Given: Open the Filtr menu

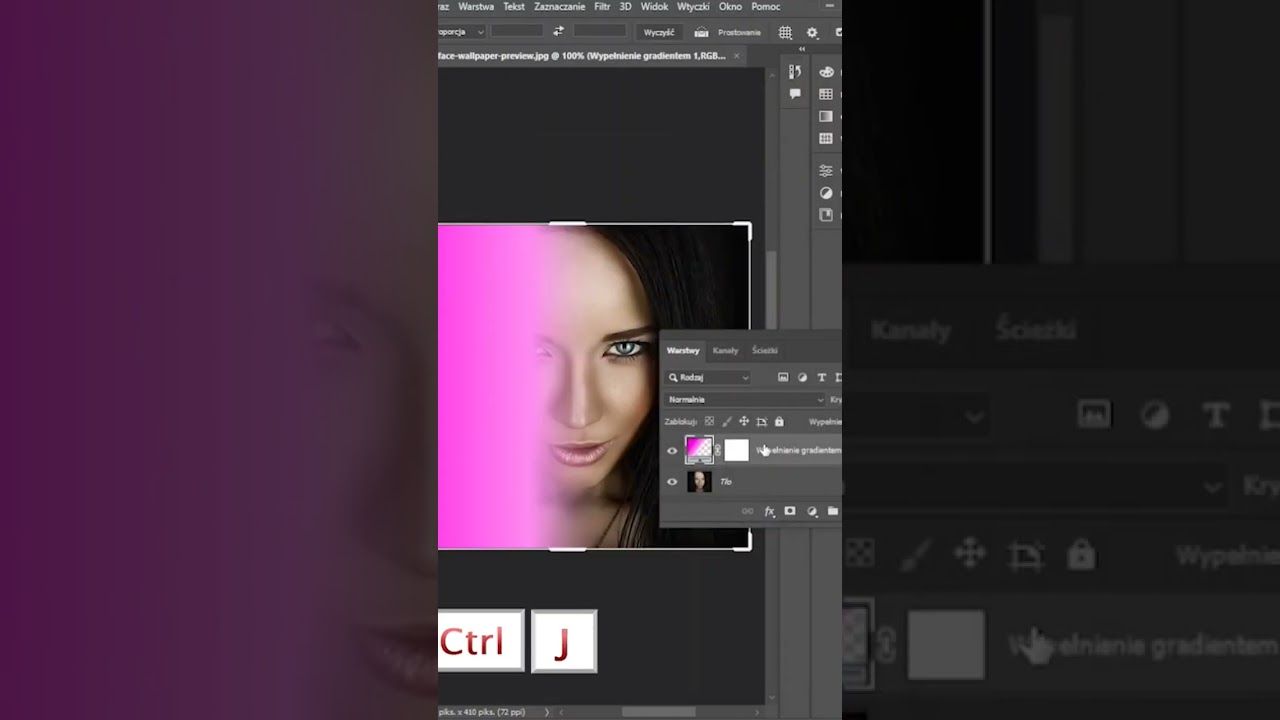Looking at the screenshot, I should tap(602, 7).
